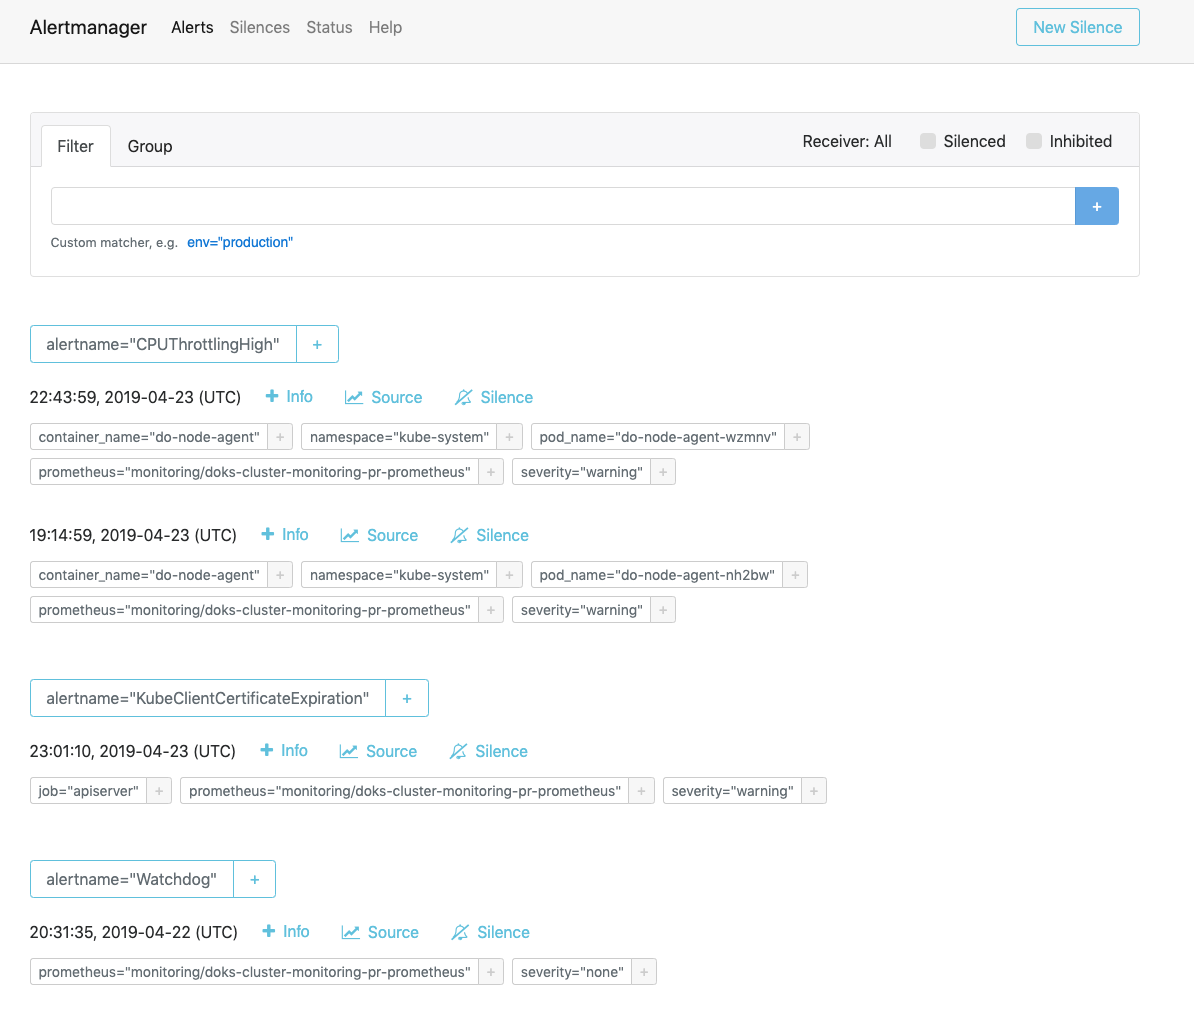Add pod_name do-node-agent-nh2bw label to filter

(x=795, y=575)
